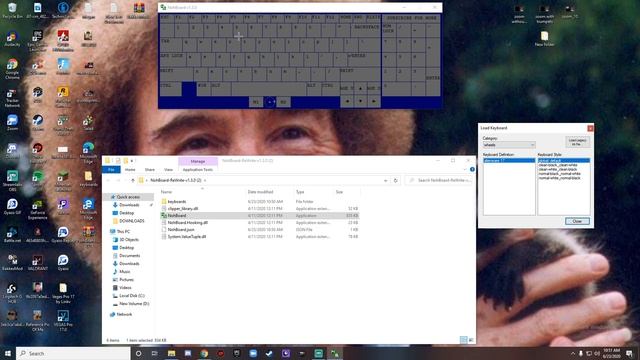The height and width of the screenshot is (360, 640).
Task: Open the Battle.net desktop shortcut
Action: click(x=12, y=234)
